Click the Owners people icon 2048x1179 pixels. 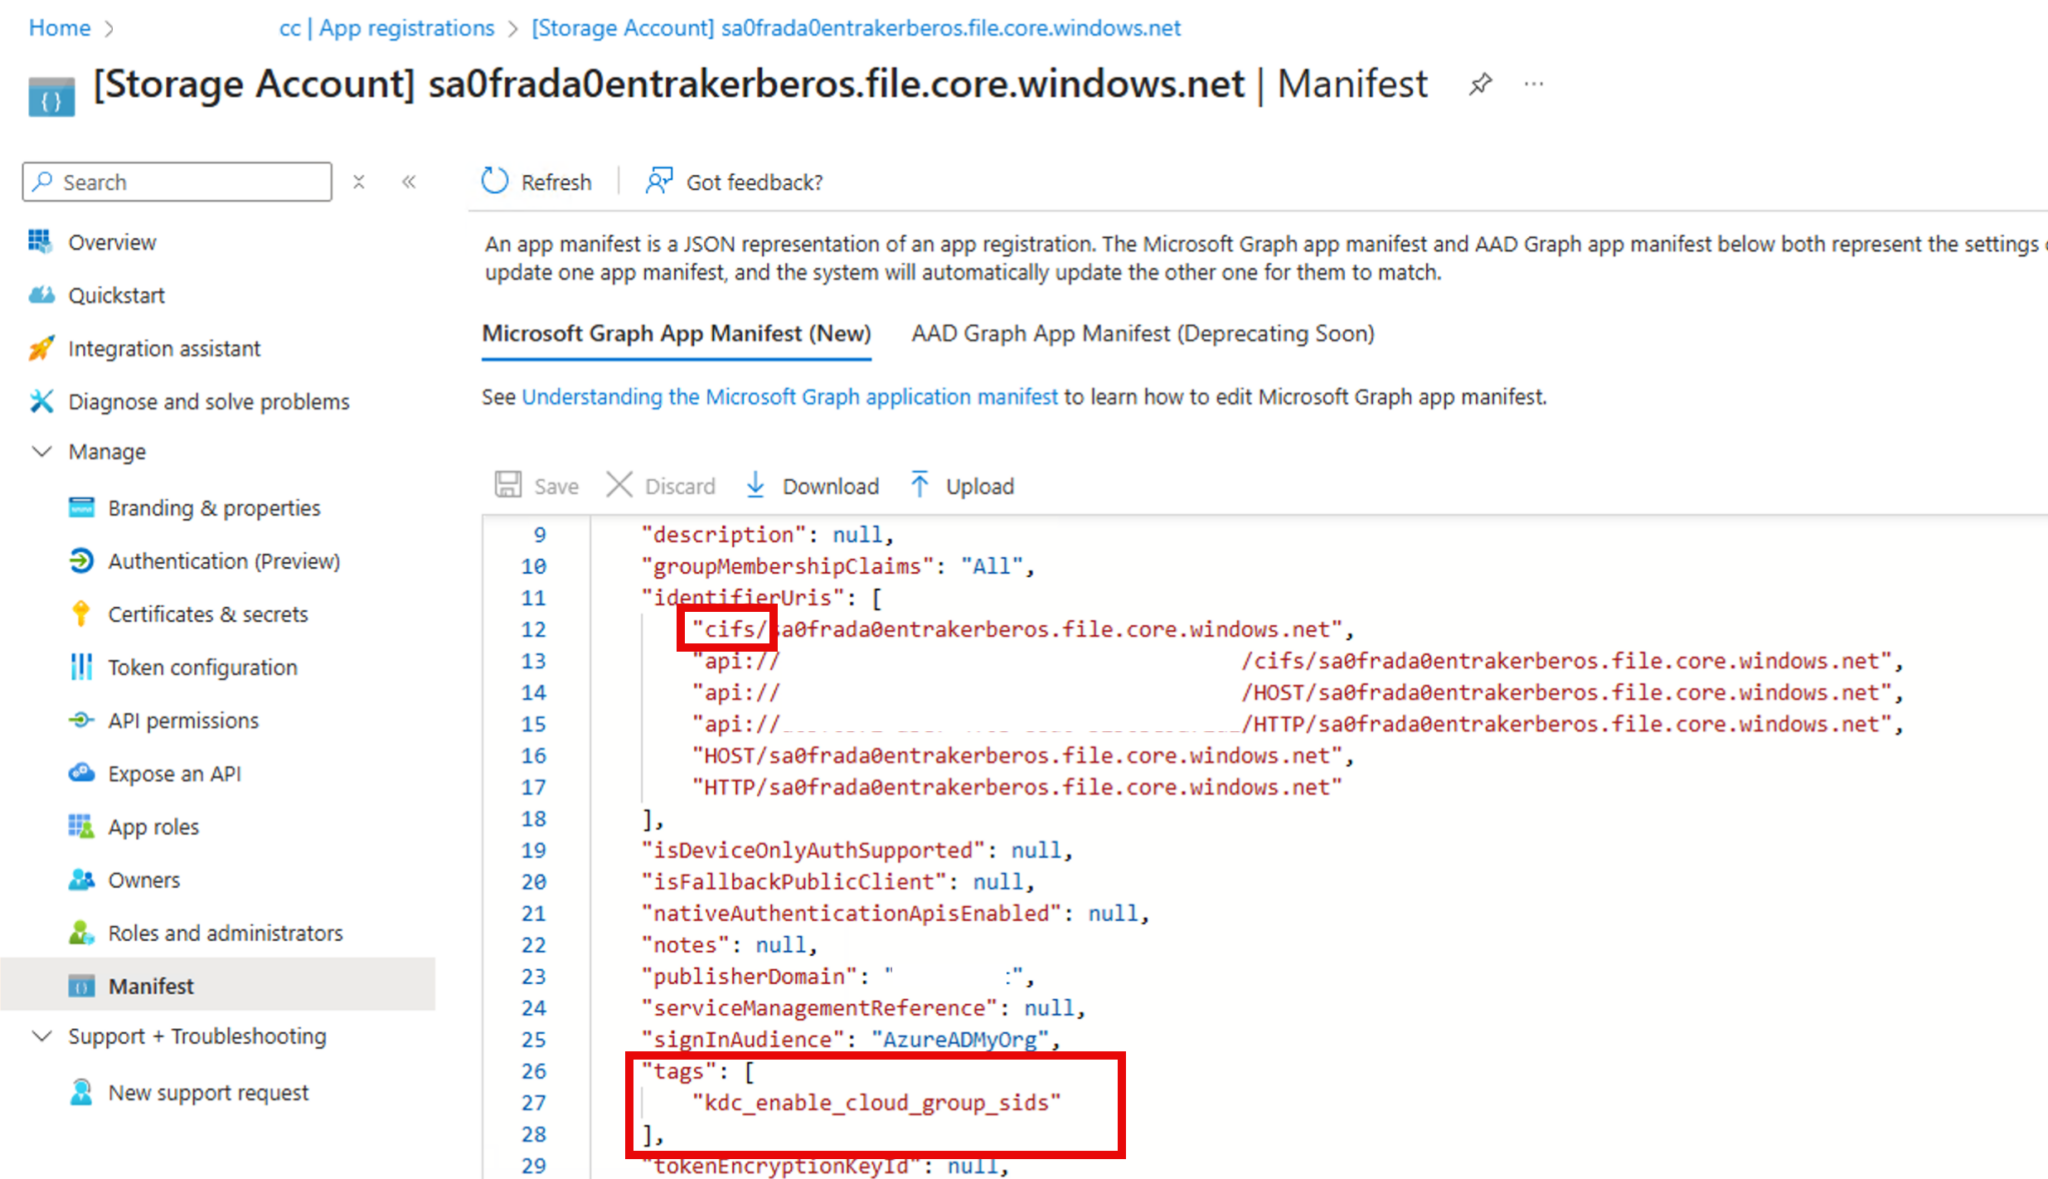click(x=81, y=879)
